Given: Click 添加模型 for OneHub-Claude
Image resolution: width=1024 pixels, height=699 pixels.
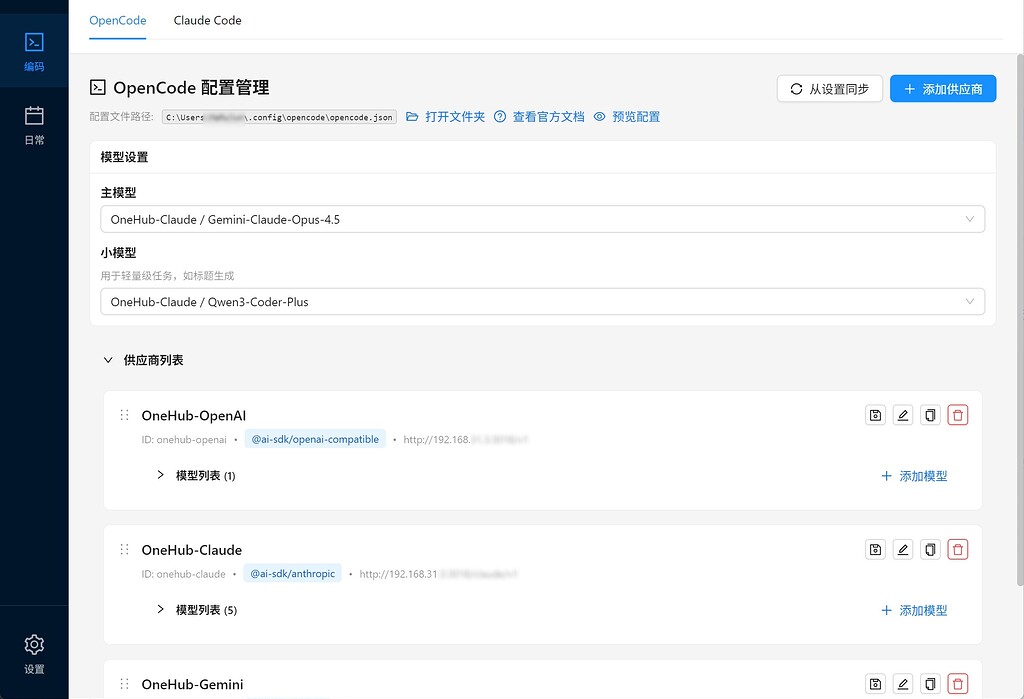Looking at the screenshot, I should (x=914, y=611).
